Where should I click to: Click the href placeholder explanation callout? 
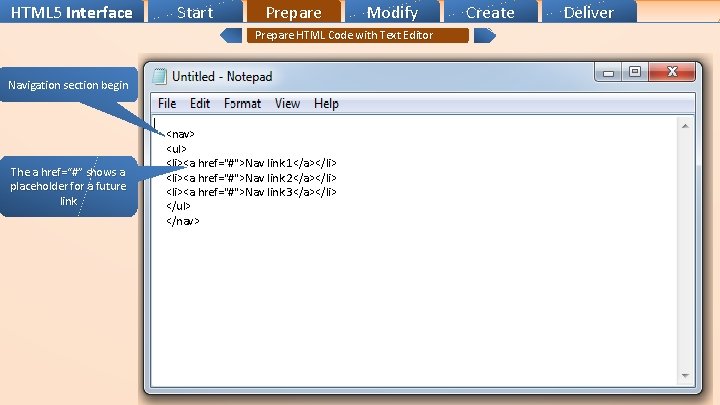(x=68, y=186)
